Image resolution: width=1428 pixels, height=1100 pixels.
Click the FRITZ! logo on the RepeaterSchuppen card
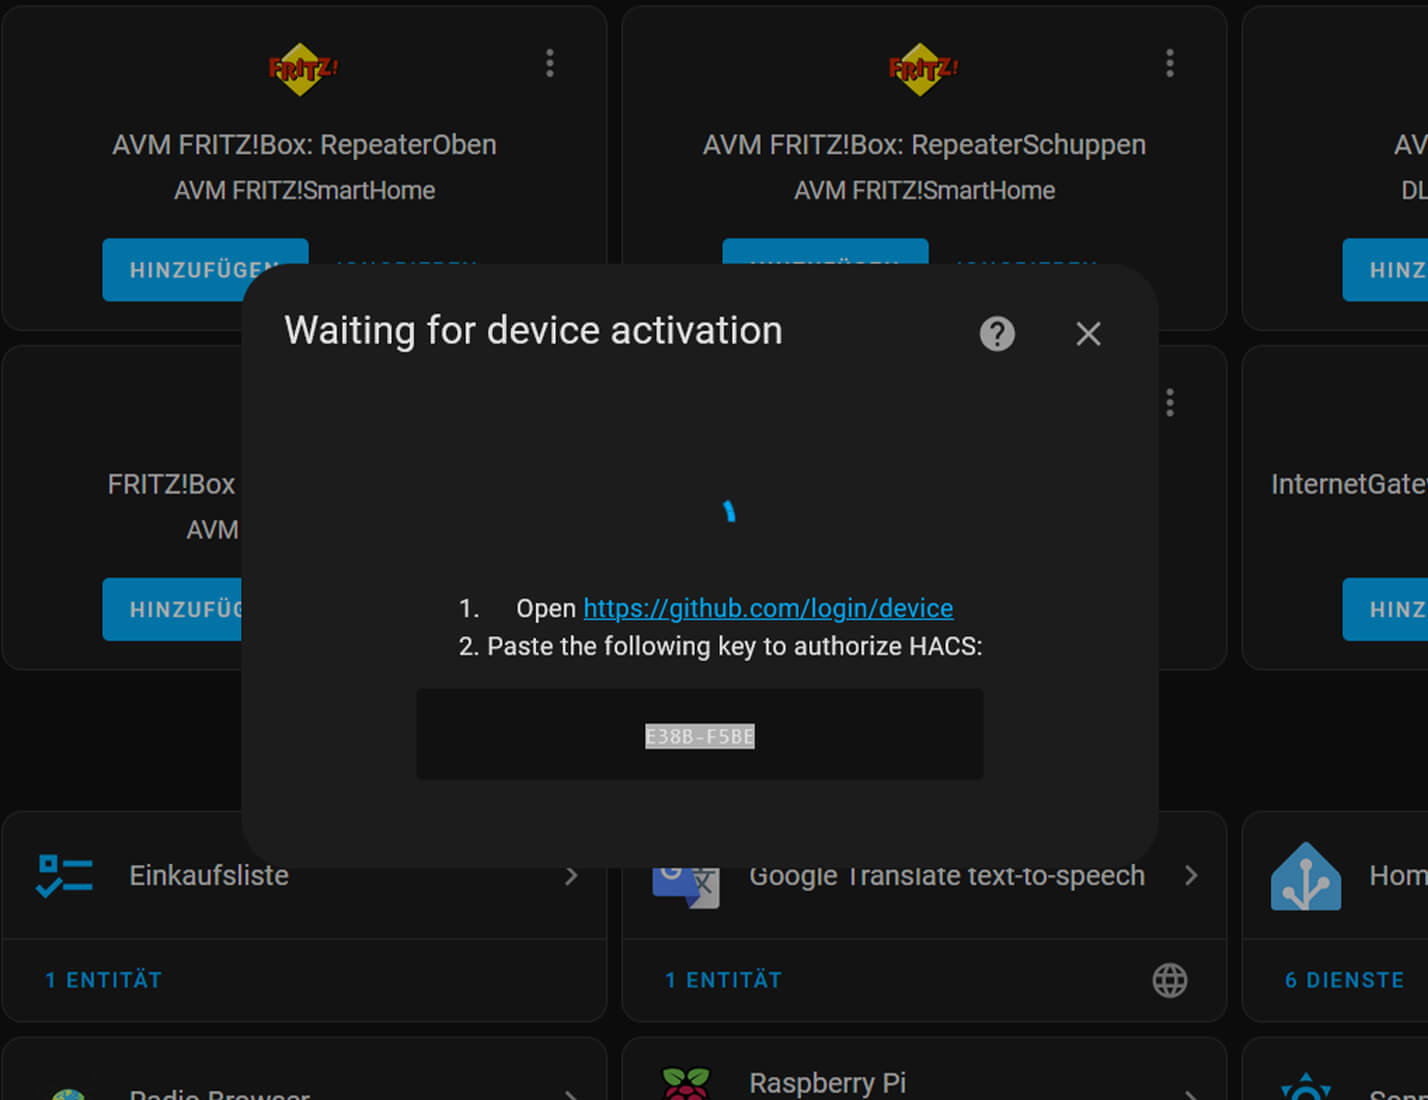pyautogui.click(x=922, y=69)
